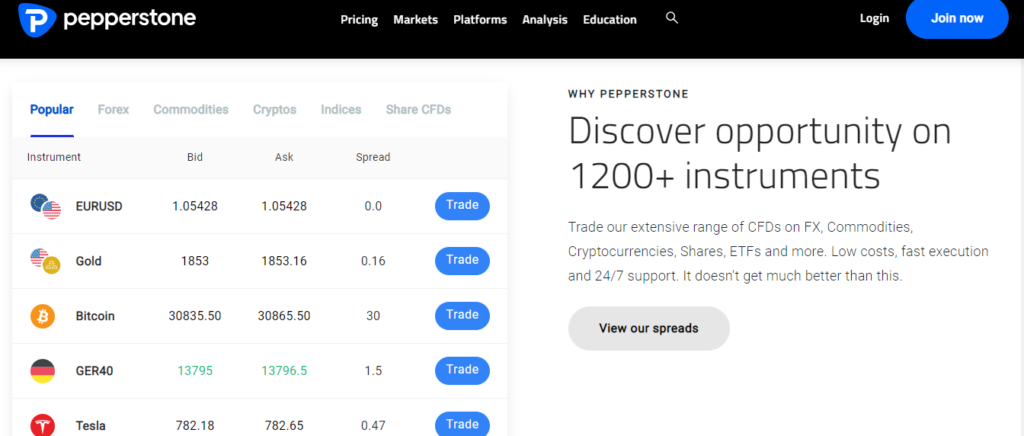
Task: Click the Bid column header
Action: coord(195,157)
